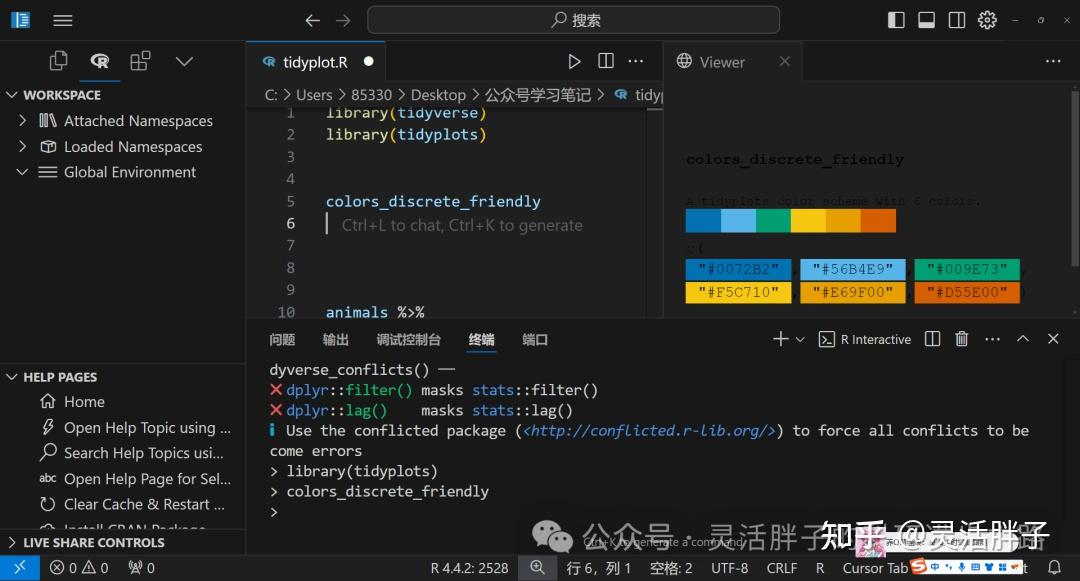Image resolution: width=1080 pixels, height=581 pixels.
Task: Select the zoom magnifier icon in the status bar
Action: click(537, 567)
